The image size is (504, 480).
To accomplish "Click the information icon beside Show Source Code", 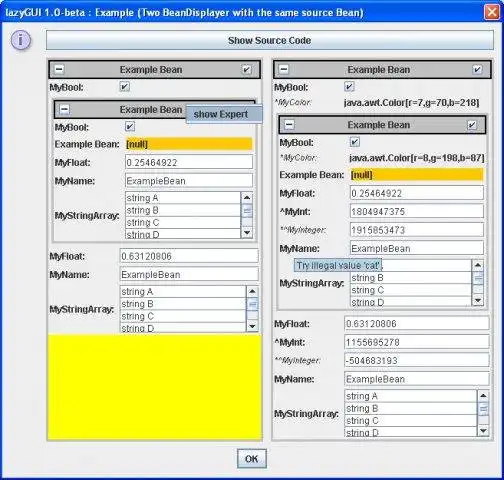I will coord(21,40).
